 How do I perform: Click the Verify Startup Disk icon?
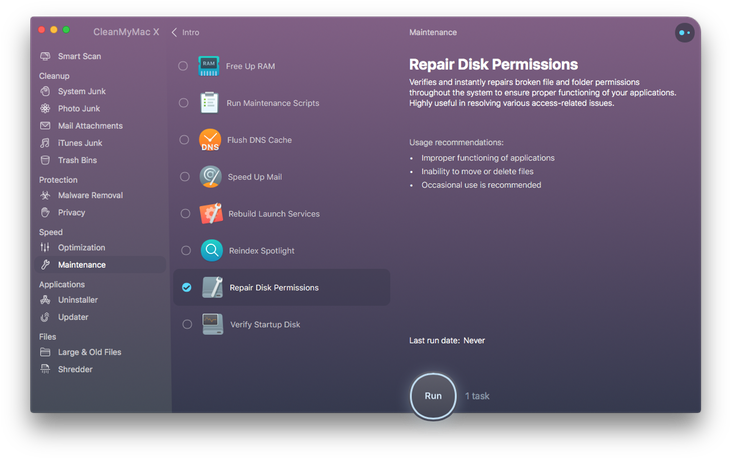tap(211, 324)
